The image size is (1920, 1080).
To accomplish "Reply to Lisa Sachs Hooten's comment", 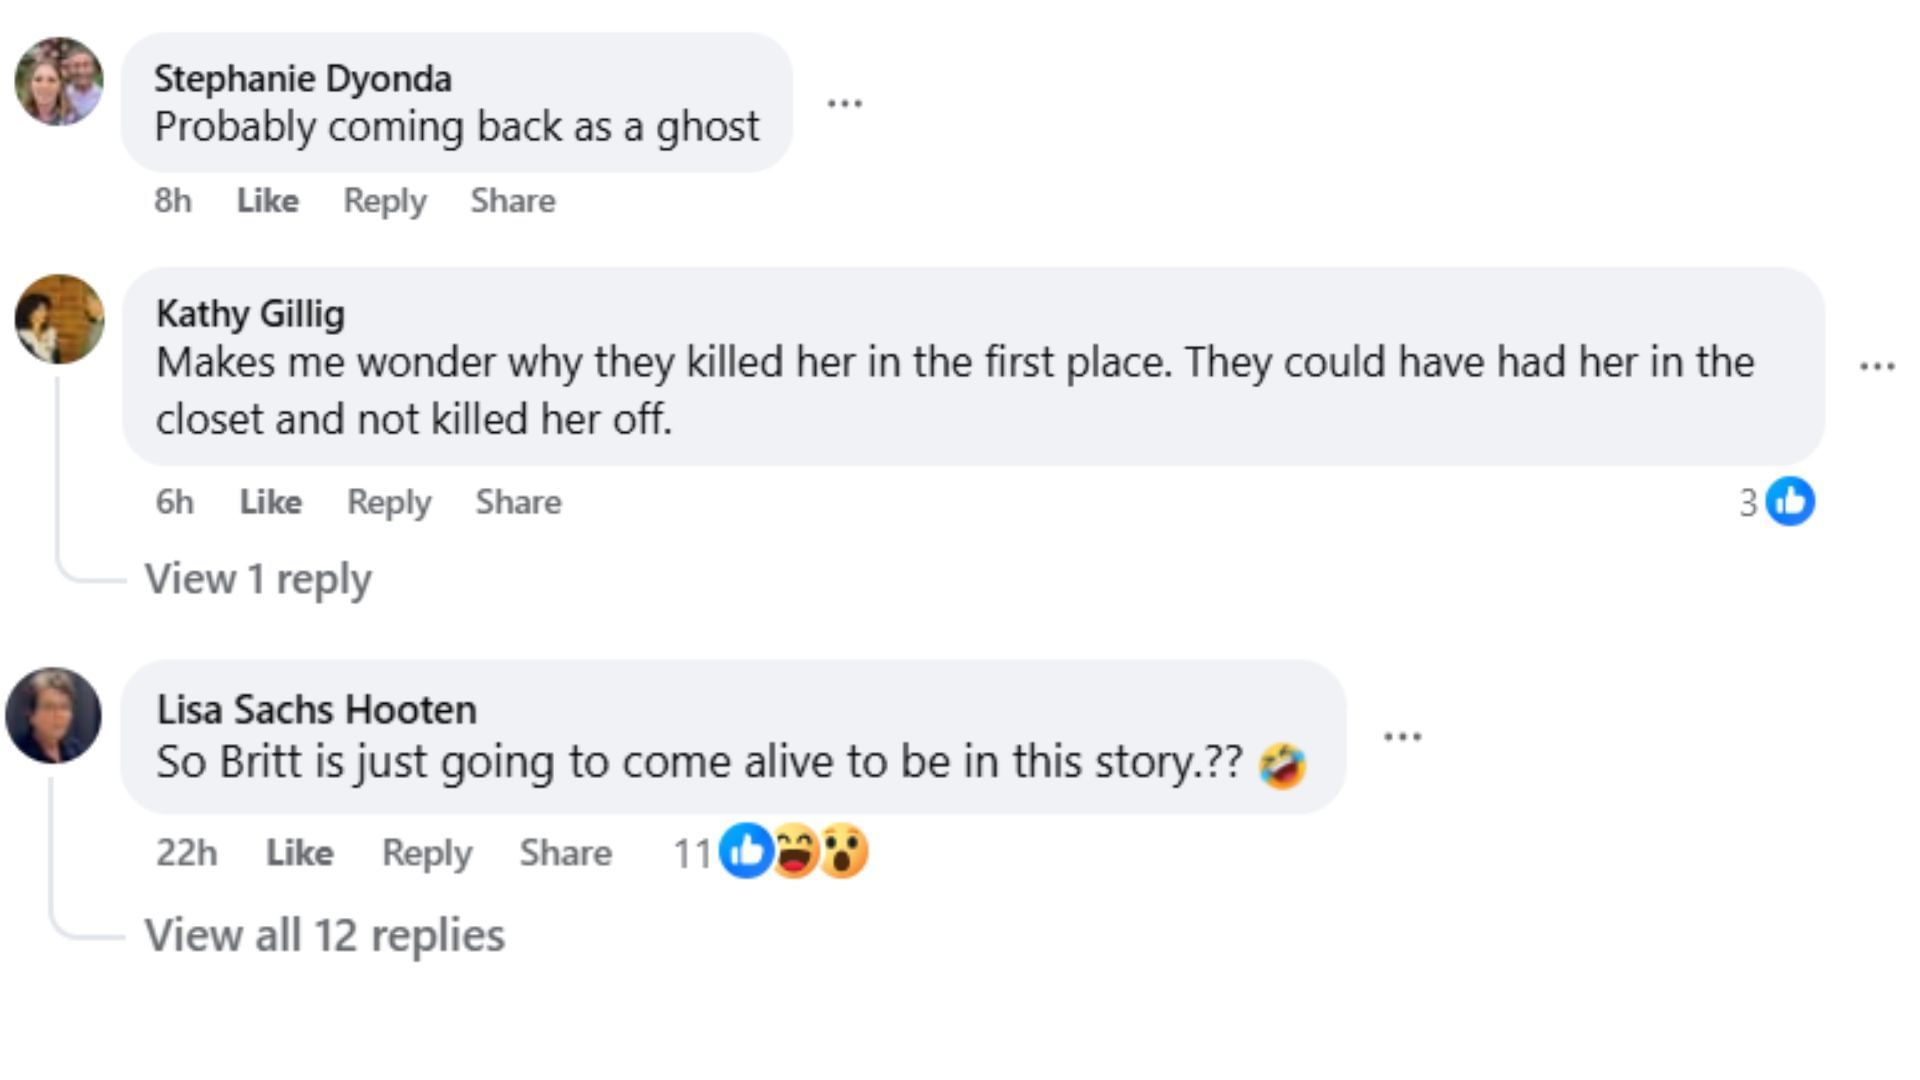I will click(x=427, y=853).
